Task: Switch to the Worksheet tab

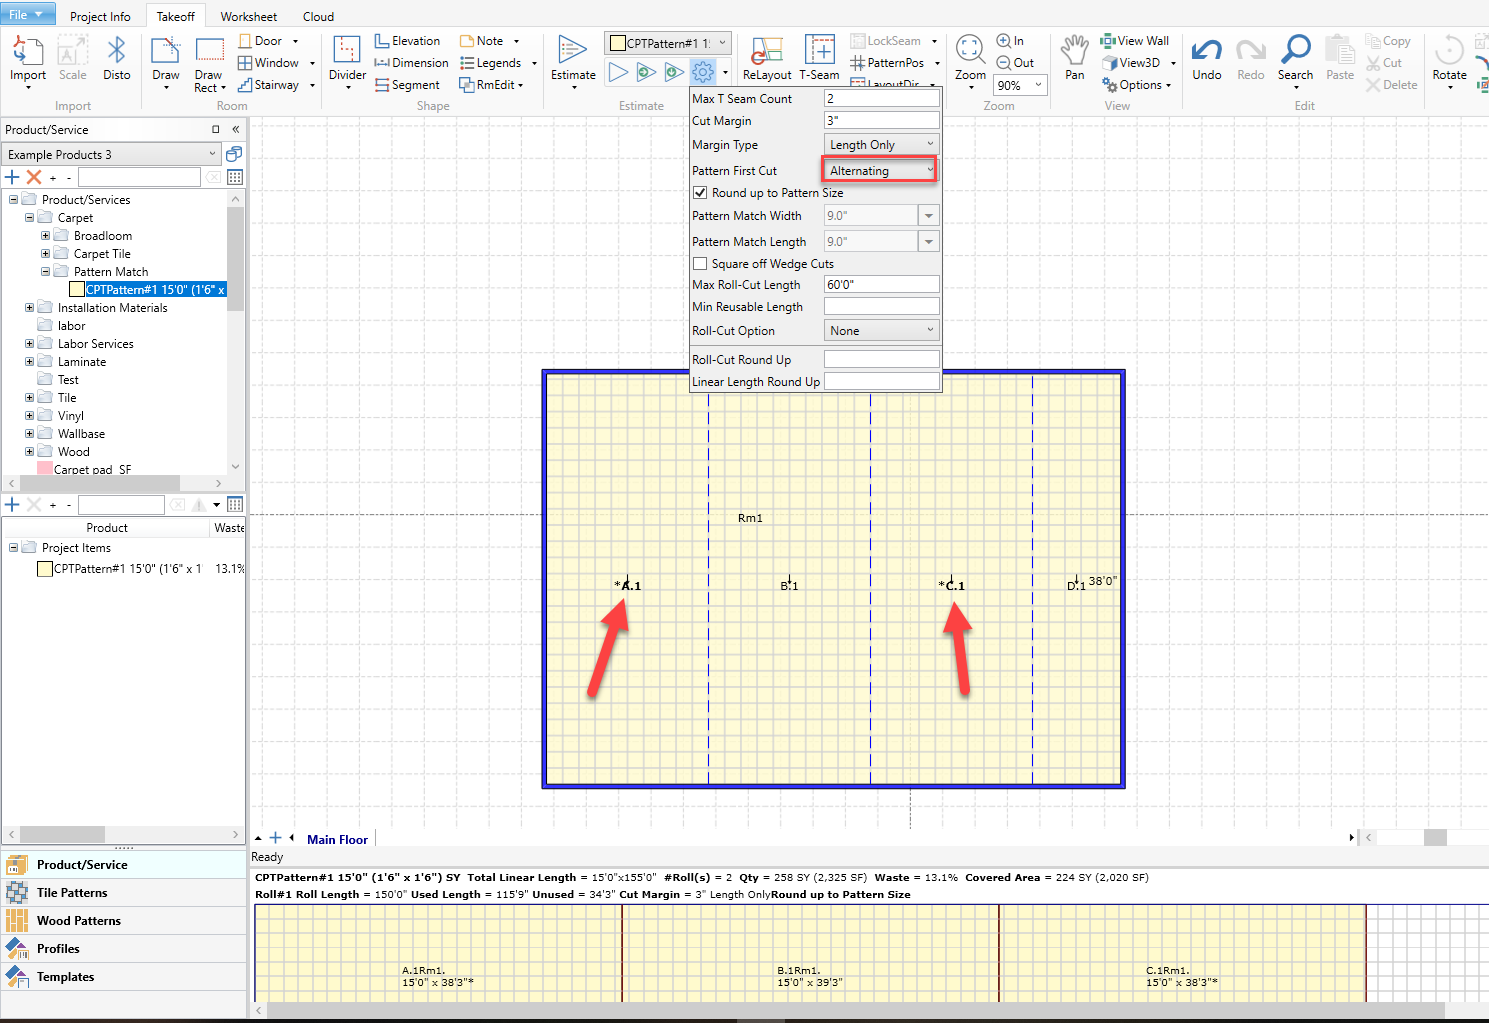Action: (x=248, y=17)
